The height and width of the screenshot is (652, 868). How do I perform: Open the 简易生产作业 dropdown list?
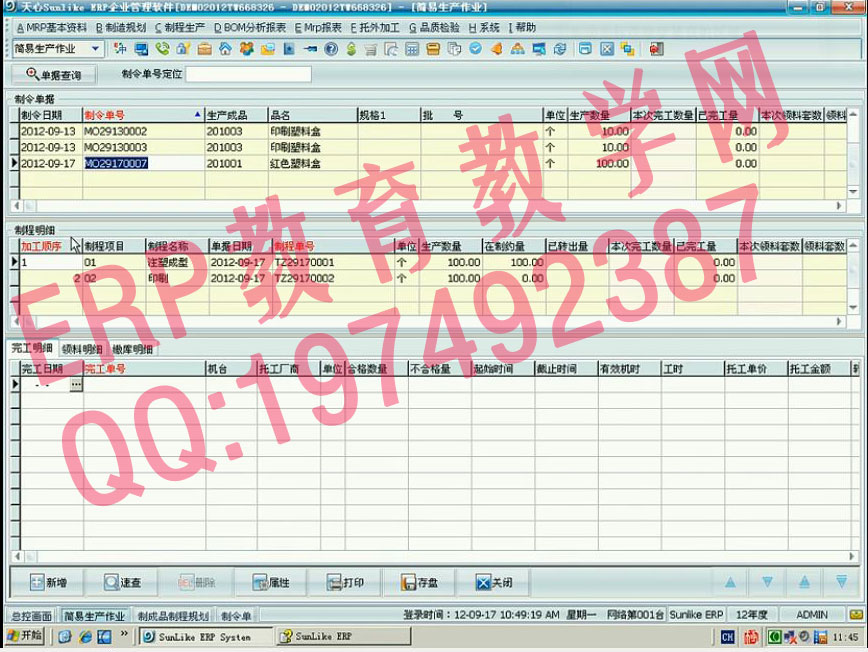click(x=96, y=49)
